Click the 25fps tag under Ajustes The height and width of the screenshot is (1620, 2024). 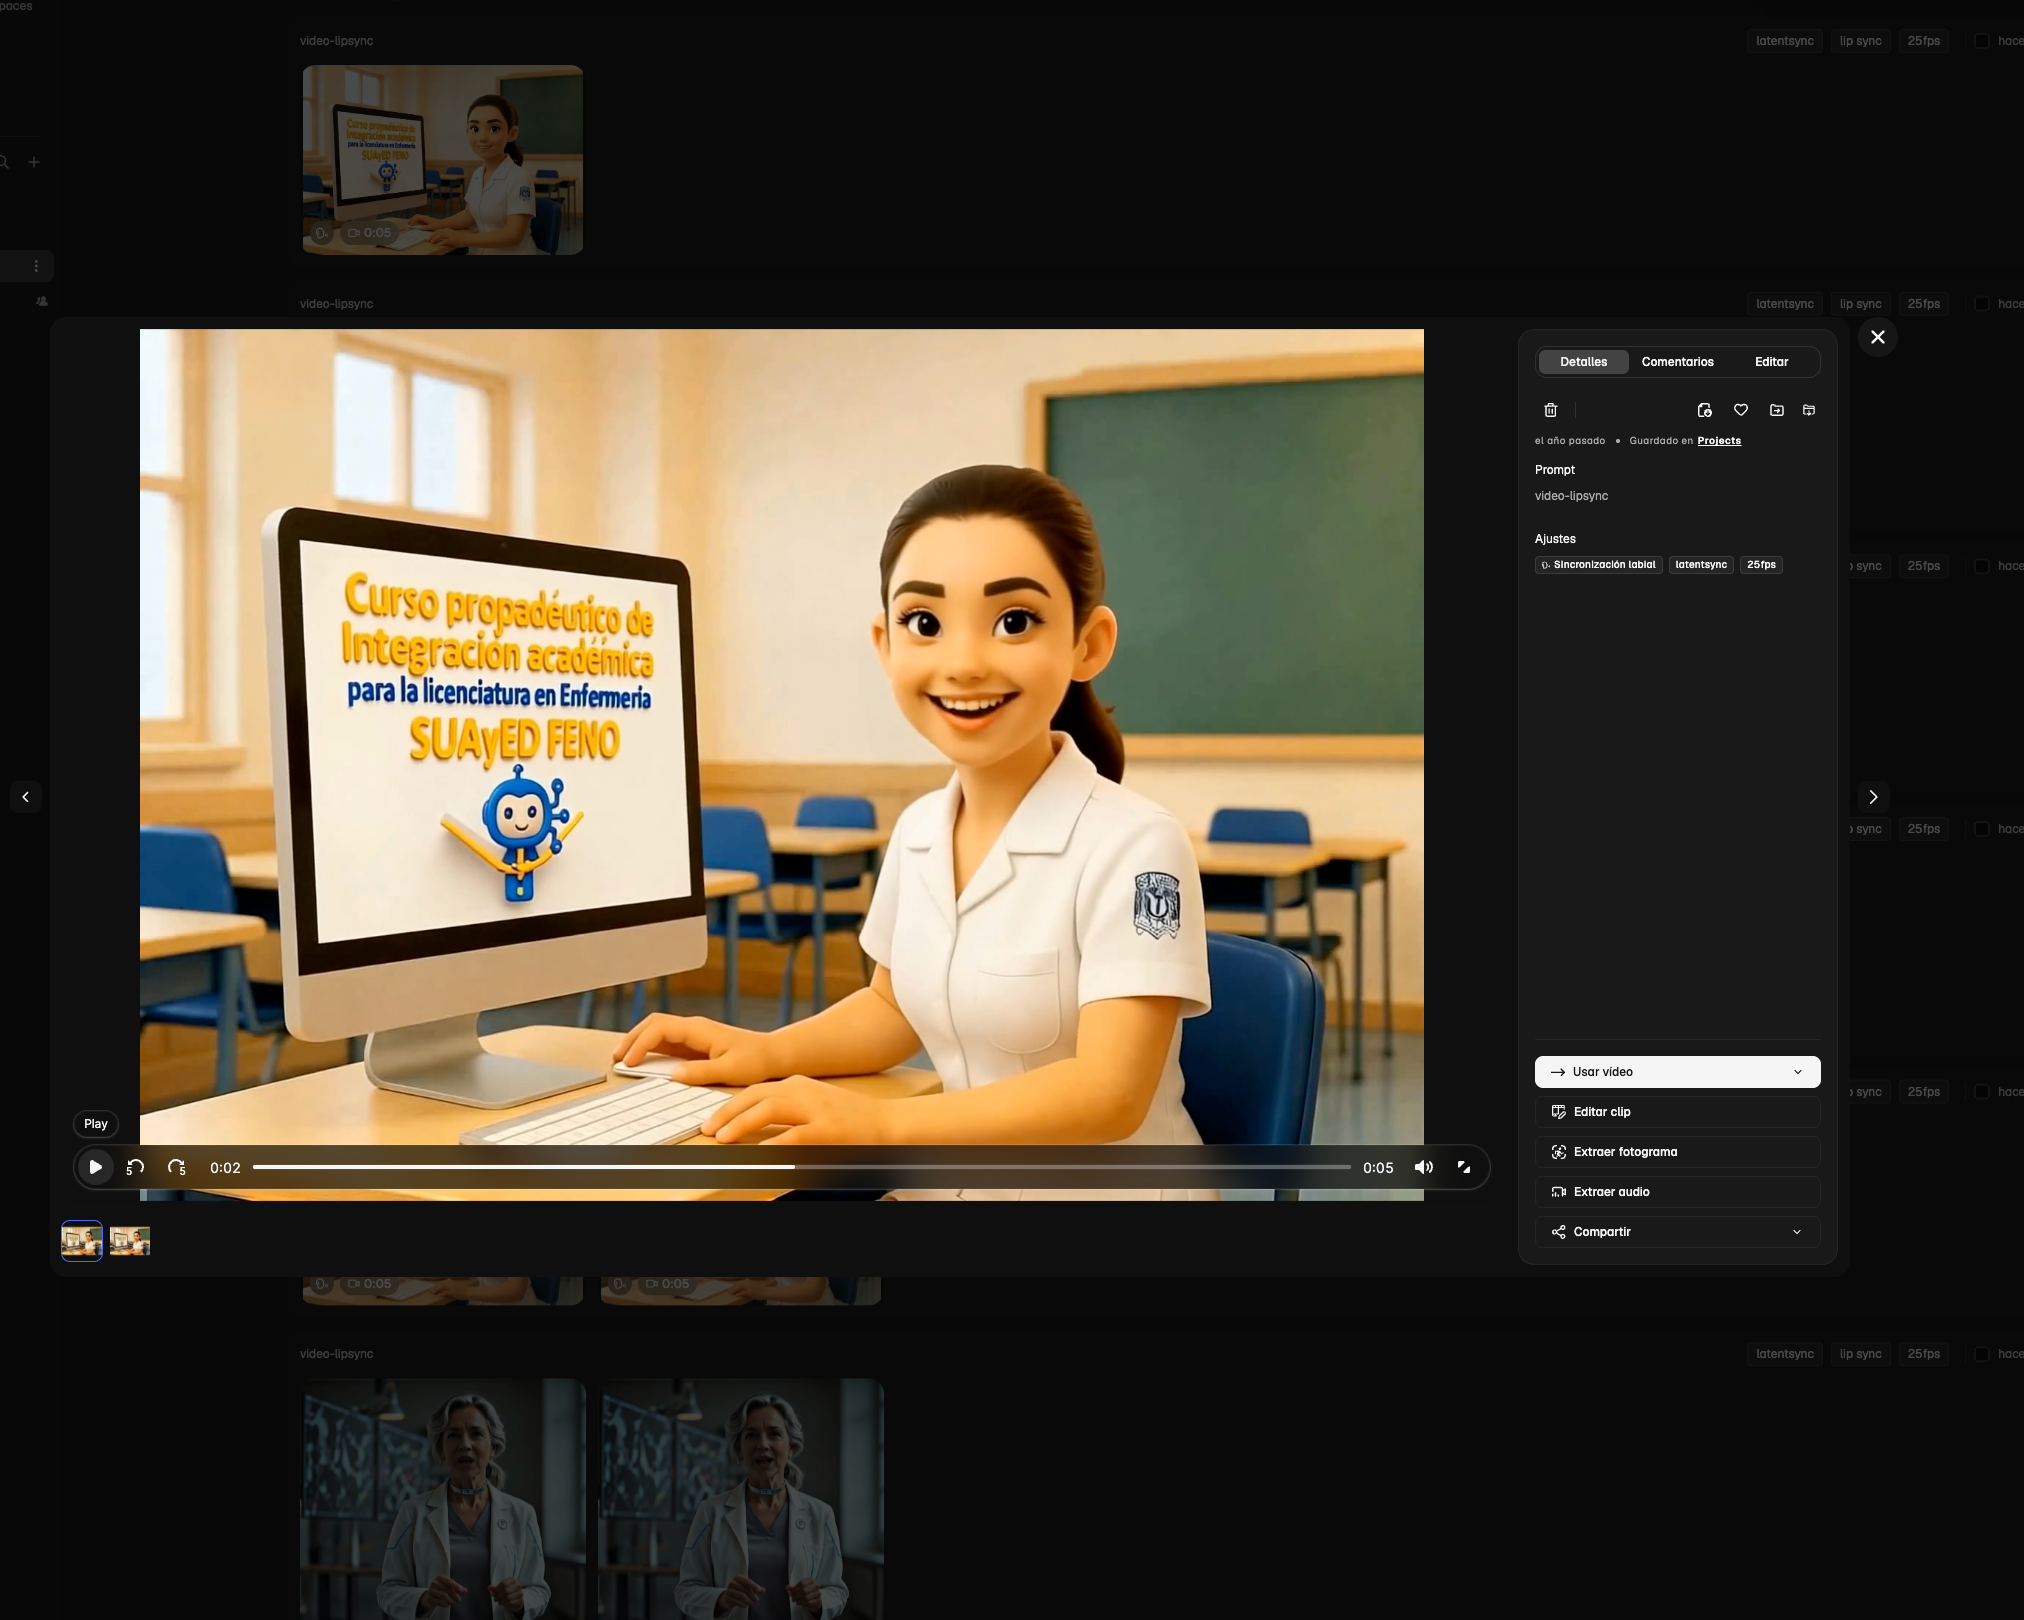[1761, 565]
